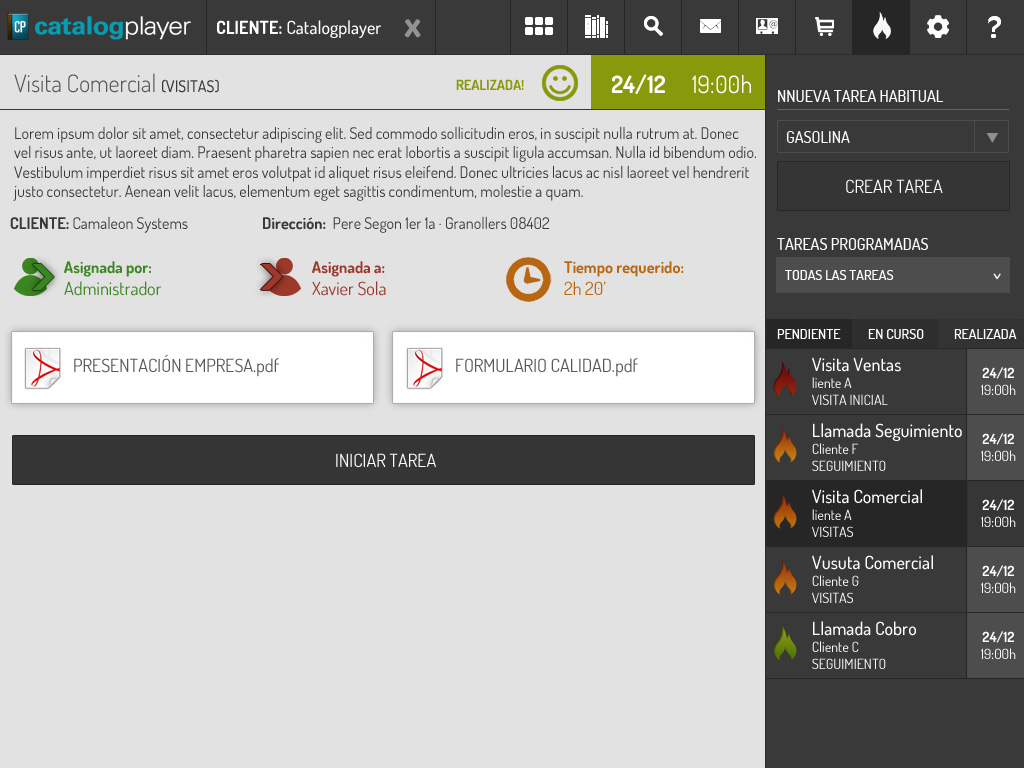Select the Visita Ventas task row

(895, 381)
